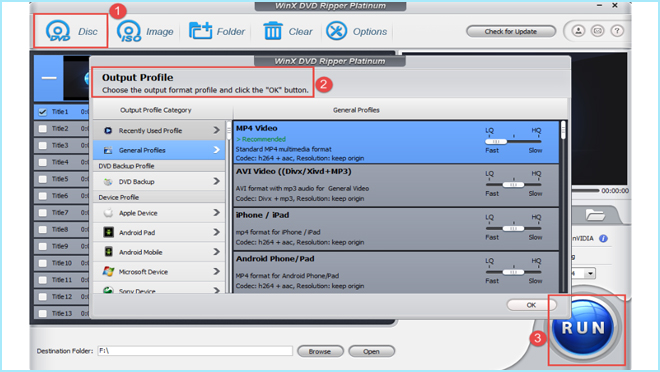Viewport: 660px width, 372px height.
Task: Check the Title10 checkbox
Action: click(x=43, y=263)
